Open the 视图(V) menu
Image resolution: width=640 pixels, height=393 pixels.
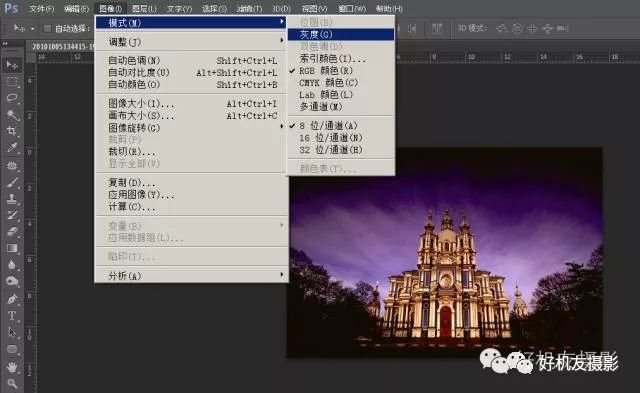(x=314, y=9)
